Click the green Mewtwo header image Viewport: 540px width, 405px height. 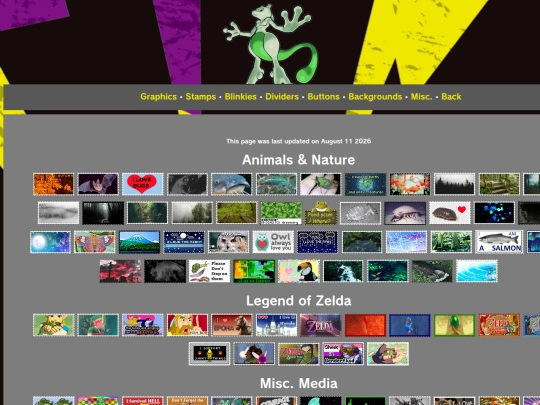pos(270,43)
